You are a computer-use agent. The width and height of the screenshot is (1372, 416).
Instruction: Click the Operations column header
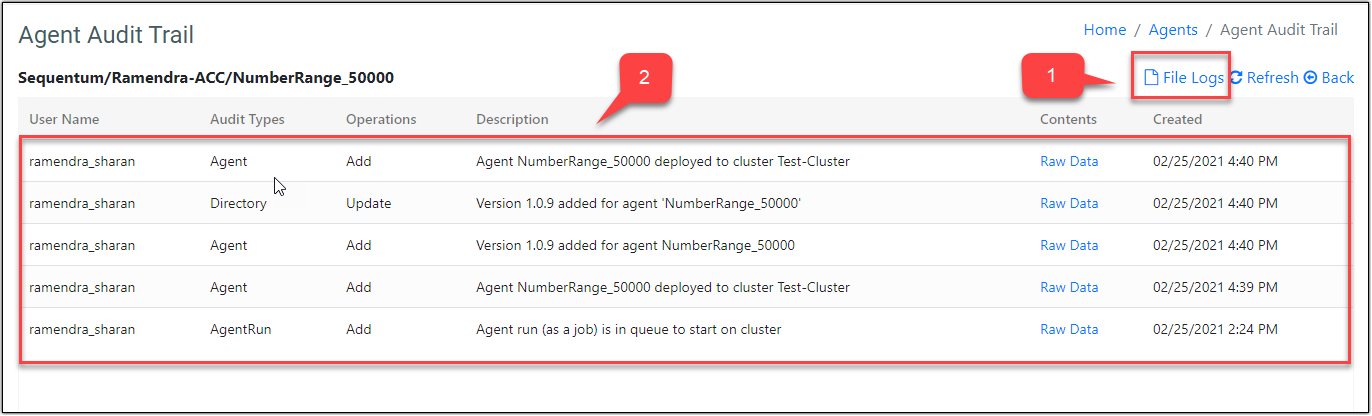(x=381, y=119)
